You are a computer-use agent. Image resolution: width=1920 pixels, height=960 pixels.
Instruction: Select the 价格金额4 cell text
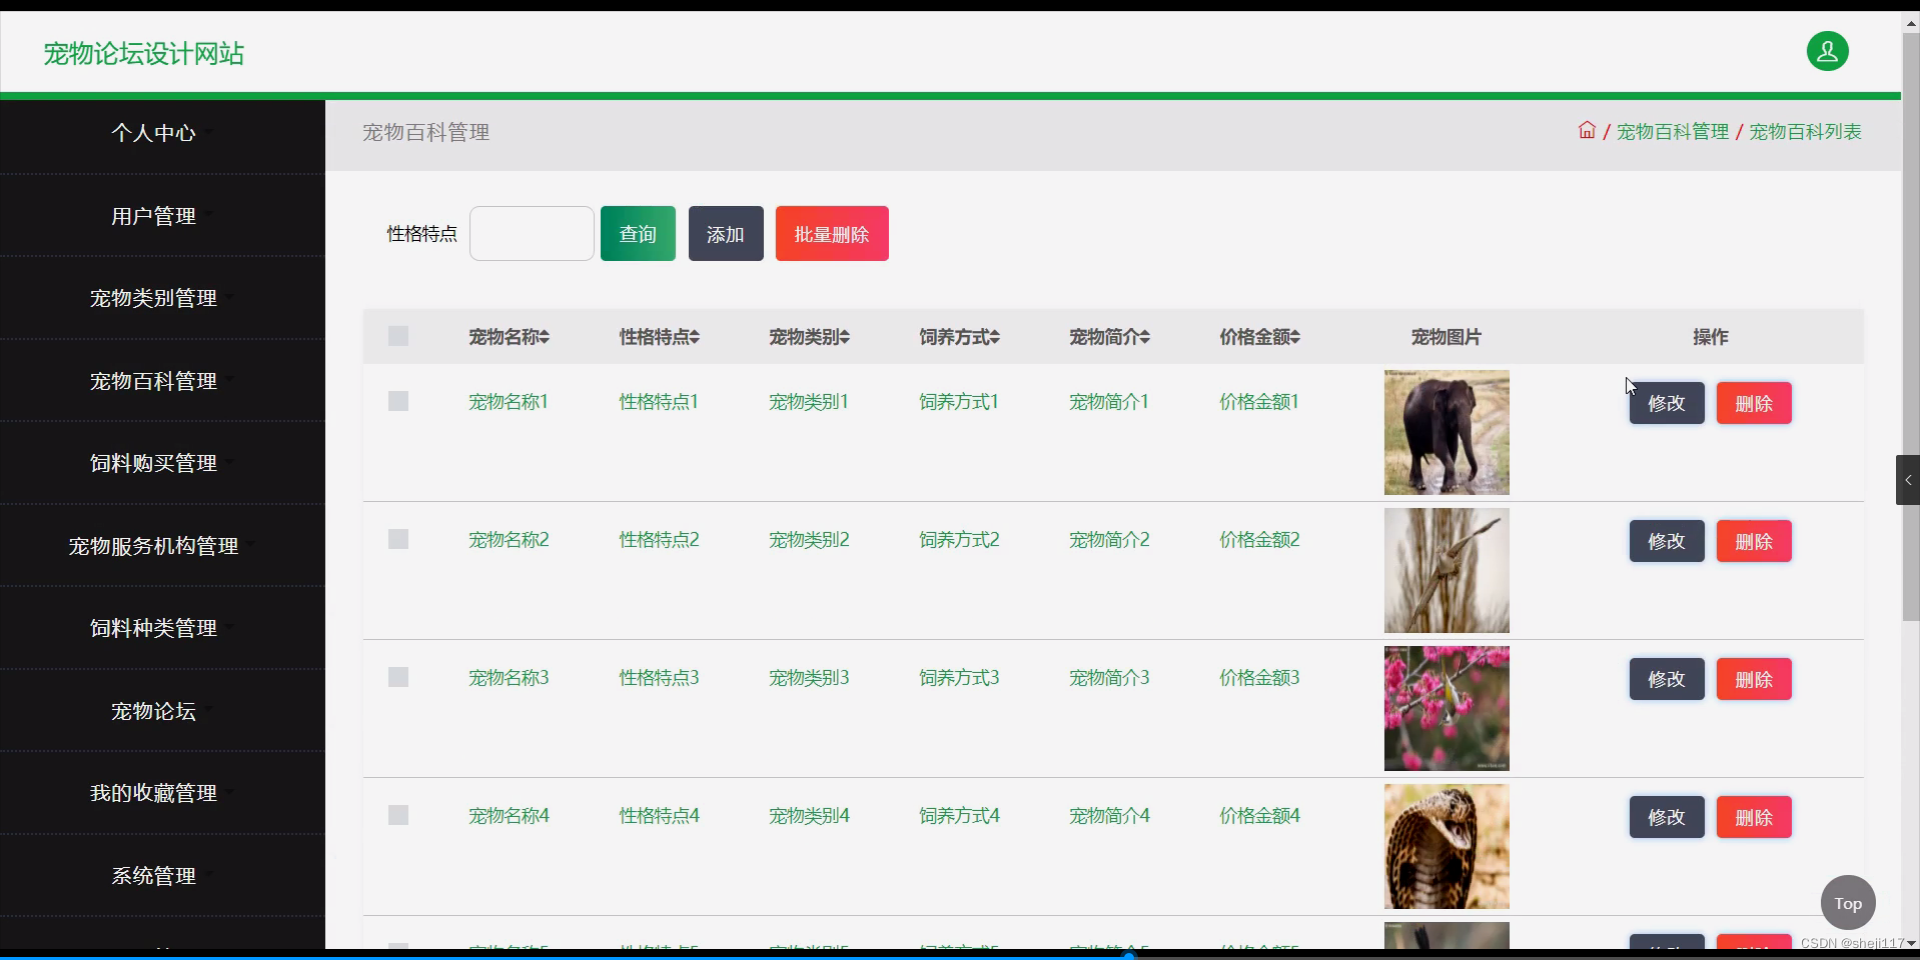point(1260,816)
